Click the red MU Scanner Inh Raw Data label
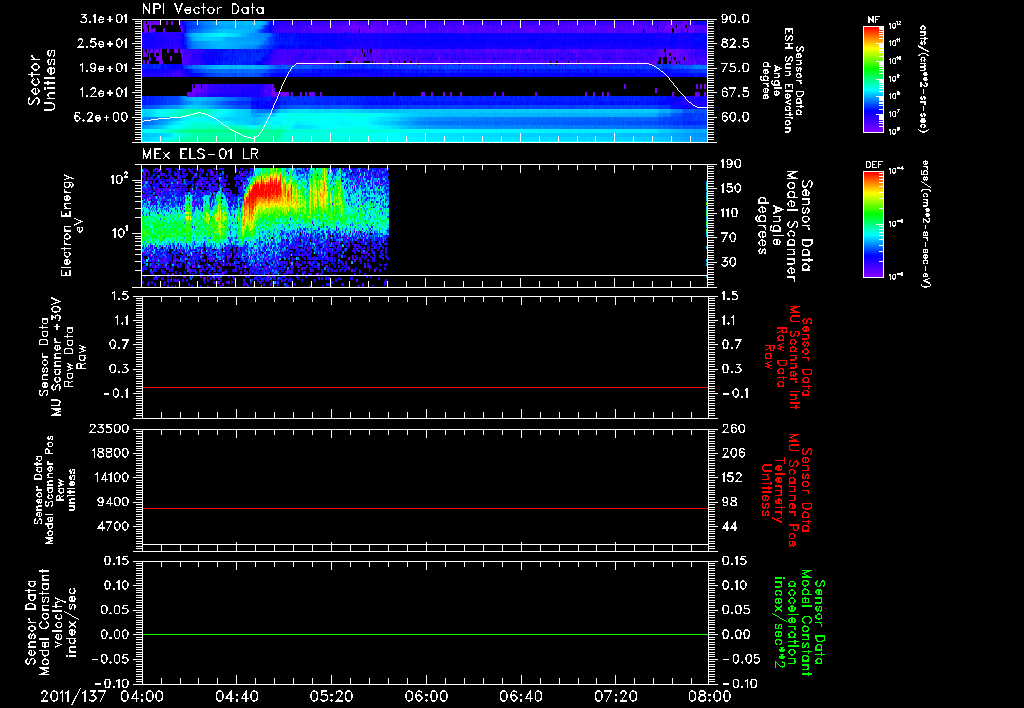This screenshot has height=708, width=1024. (788, 357)
